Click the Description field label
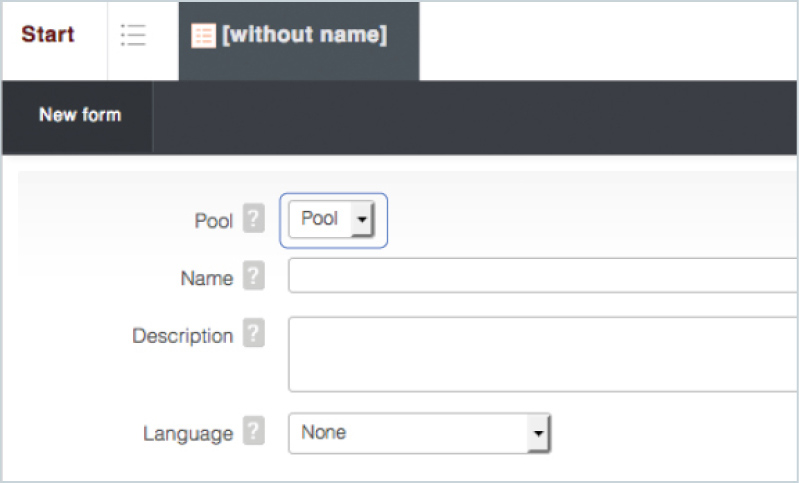799x483 pixels. (x=182, y=336)
